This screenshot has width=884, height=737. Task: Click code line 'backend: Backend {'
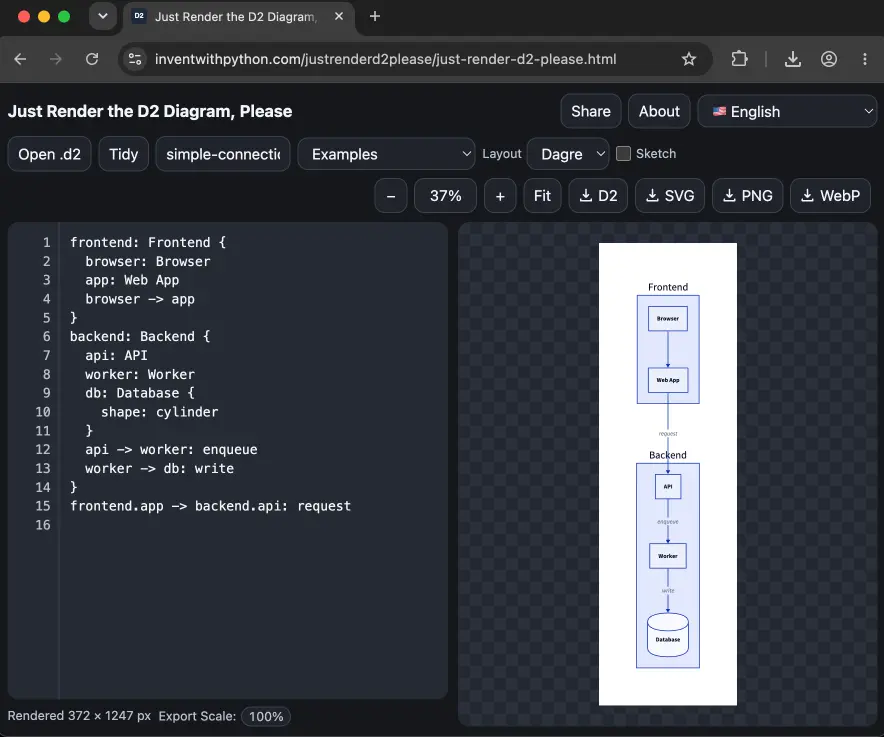(x=140, y=337)
